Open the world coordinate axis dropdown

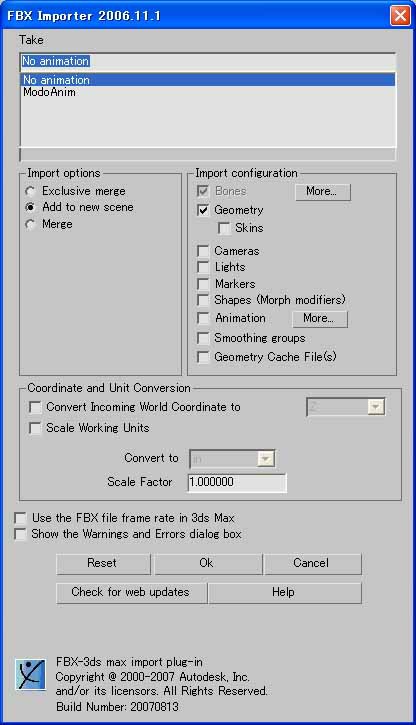click(346, 407)
